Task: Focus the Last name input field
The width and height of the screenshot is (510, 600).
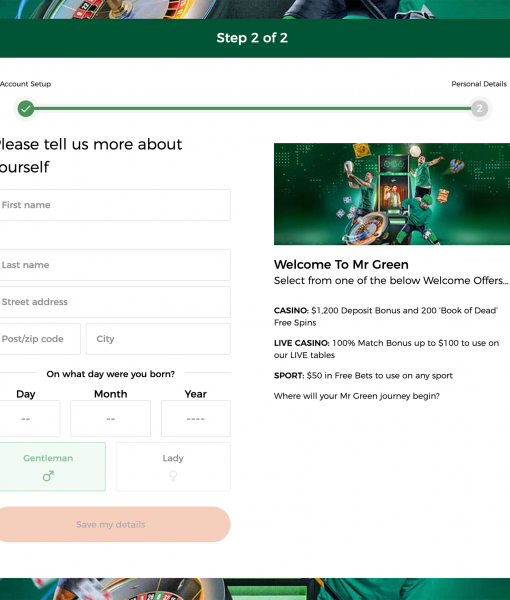Action: click(x=115, y=265)
